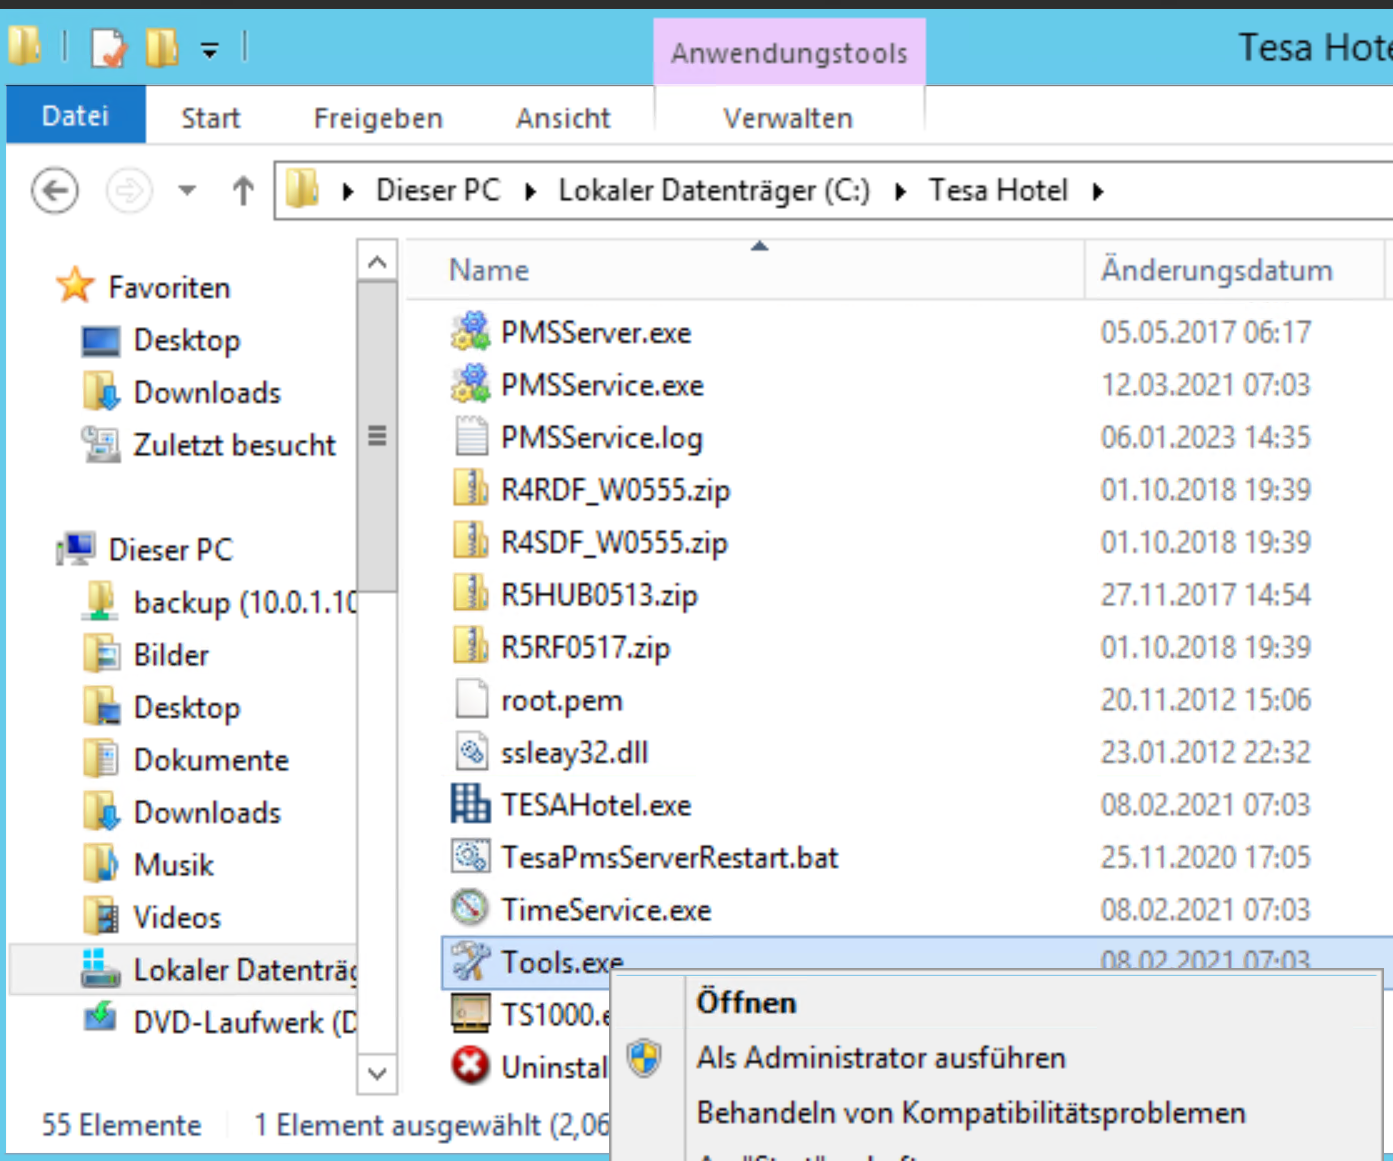
Task: Click the Properties quick access icon
Action: coord(108,47)
